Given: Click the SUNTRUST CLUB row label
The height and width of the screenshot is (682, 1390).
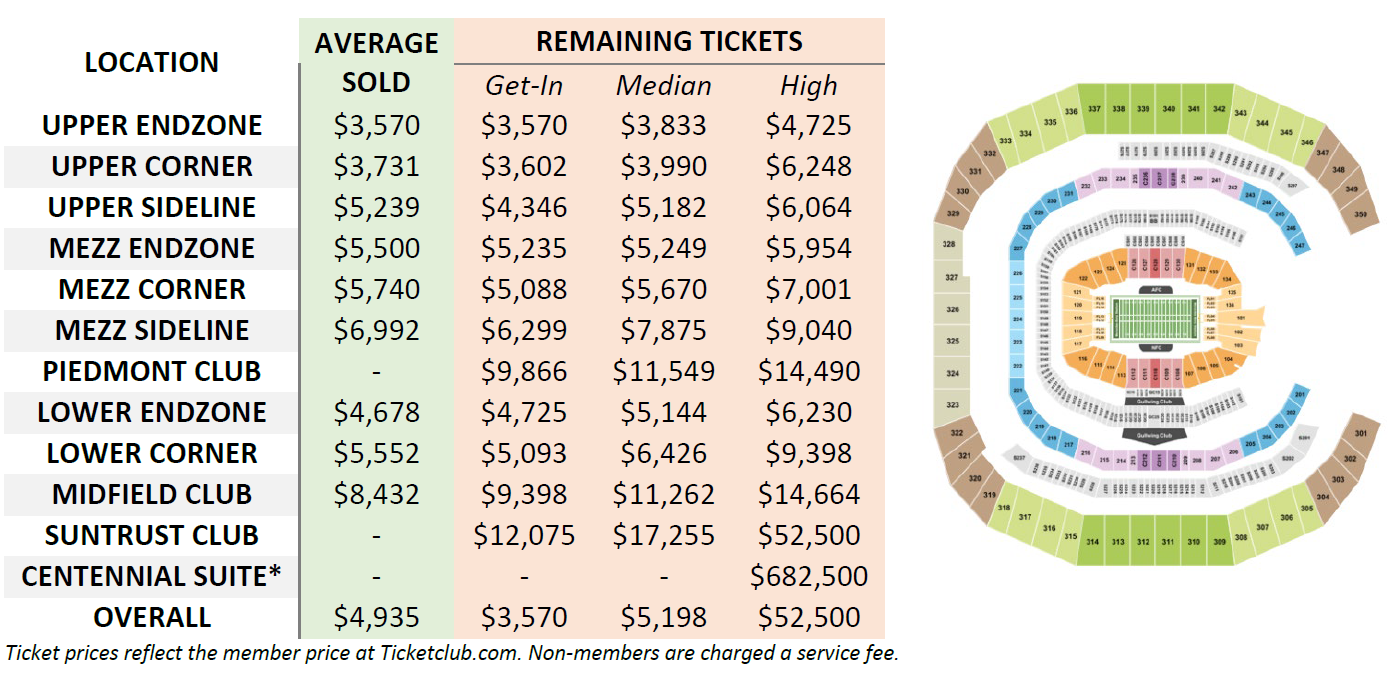Looking at the screenshot, I should click(151, 535).
